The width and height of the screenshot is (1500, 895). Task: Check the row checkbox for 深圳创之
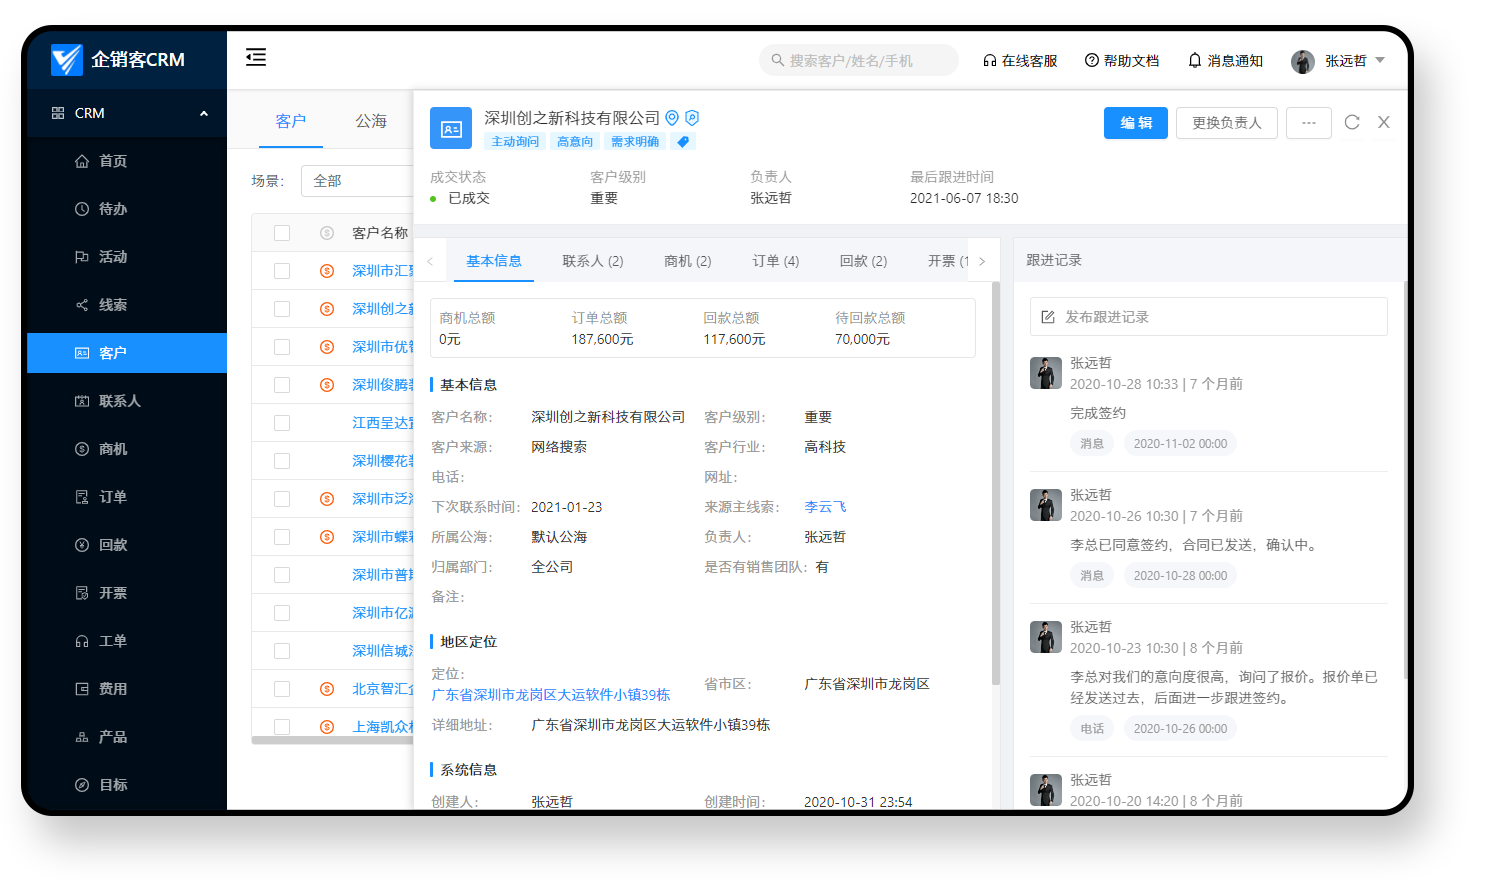(282, 309)
